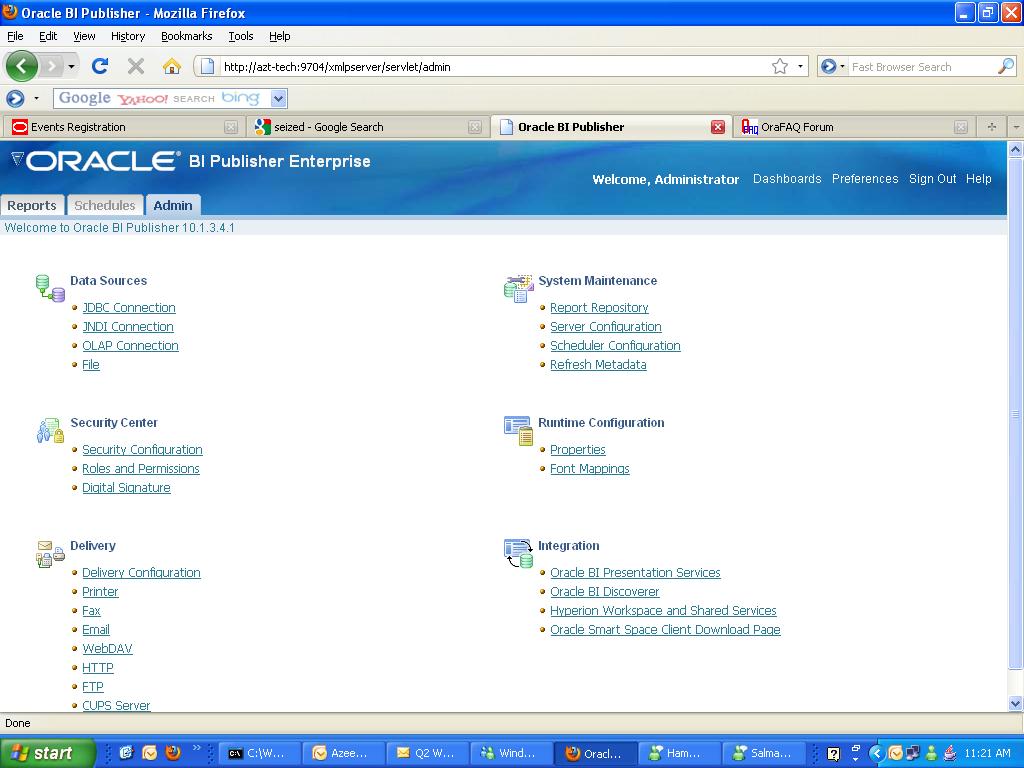The image size is (1024, 768).
Task: Open JDBC Connection link
Action: point(129,308)
